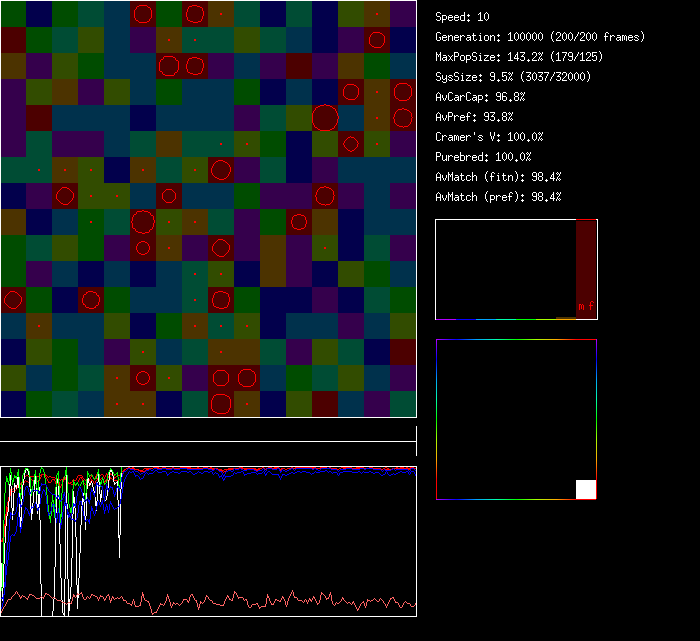700x641 pixels.
Task: Click the largest red circle in the grid
Action: (324, 118)
